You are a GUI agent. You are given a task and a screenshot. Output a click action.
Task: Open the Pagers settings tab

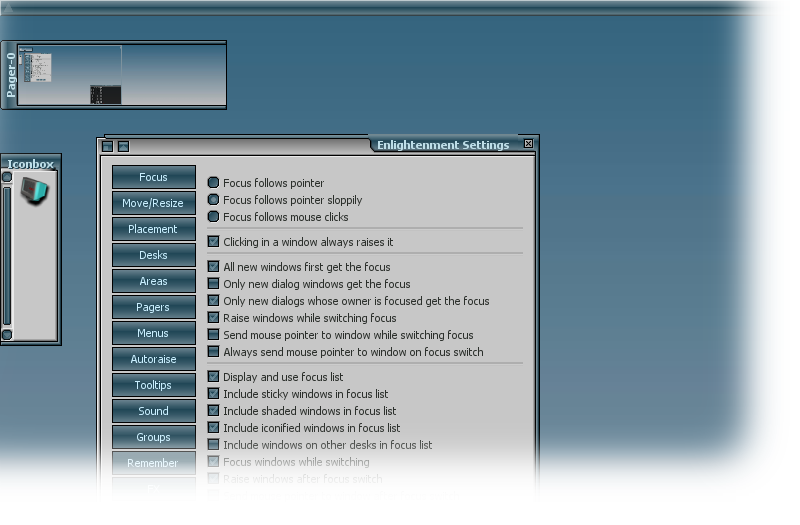coord(154,307)
